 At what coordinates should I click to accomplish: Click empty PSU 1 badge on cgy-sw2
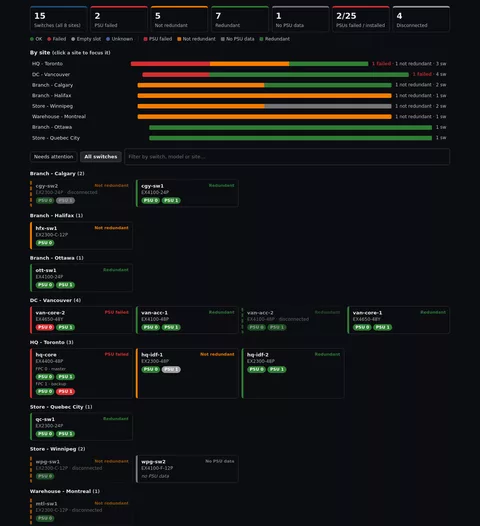coord(65,201)
